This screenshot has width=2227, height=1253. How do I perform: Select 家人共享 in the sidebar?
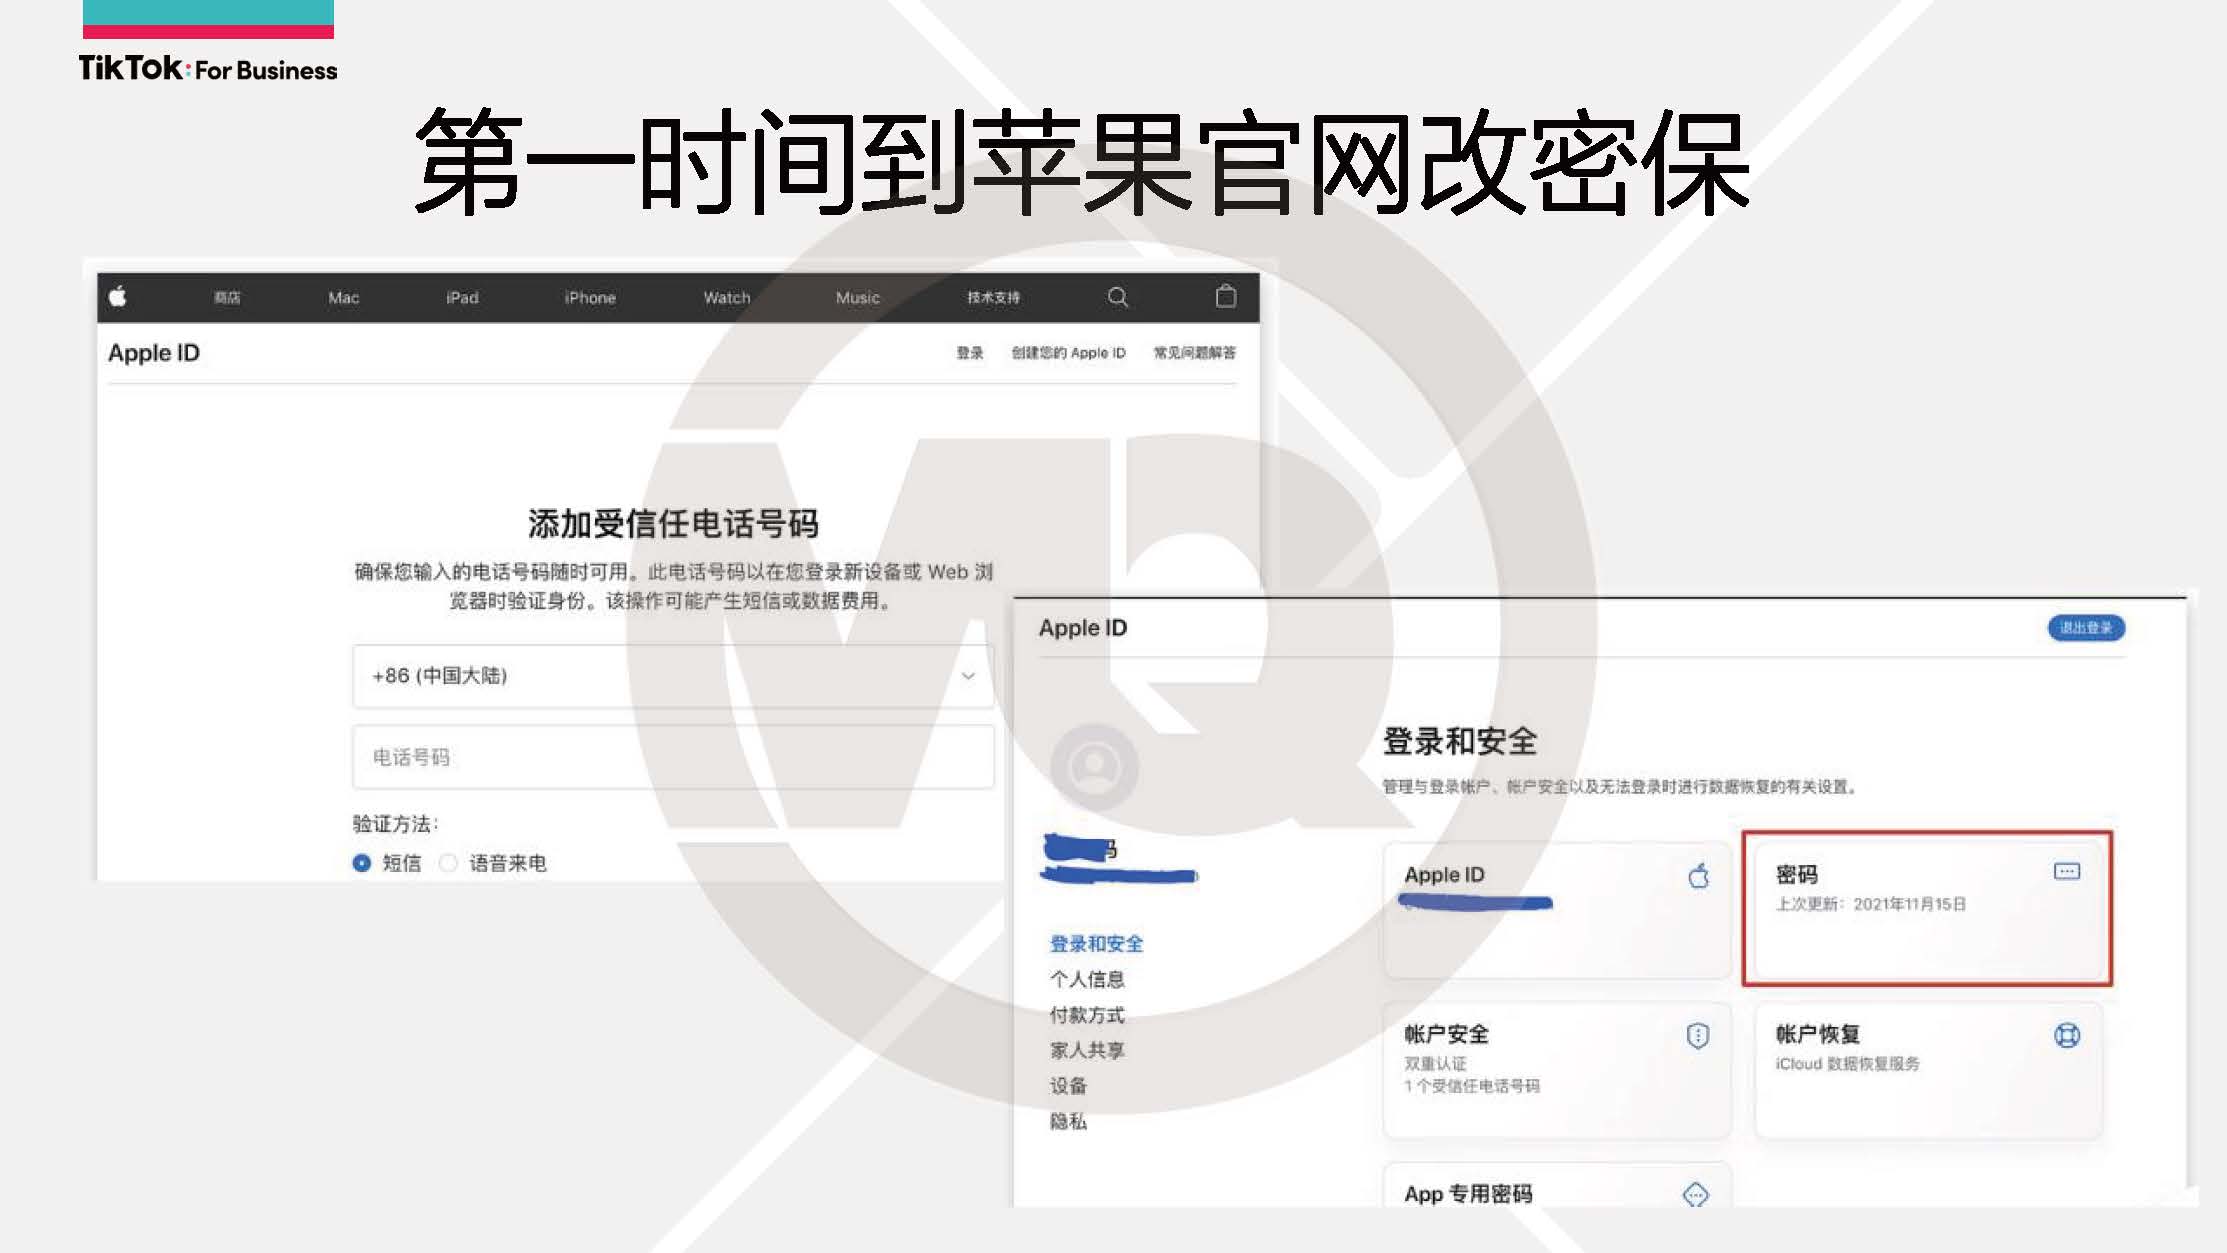click(1087, 1050)
